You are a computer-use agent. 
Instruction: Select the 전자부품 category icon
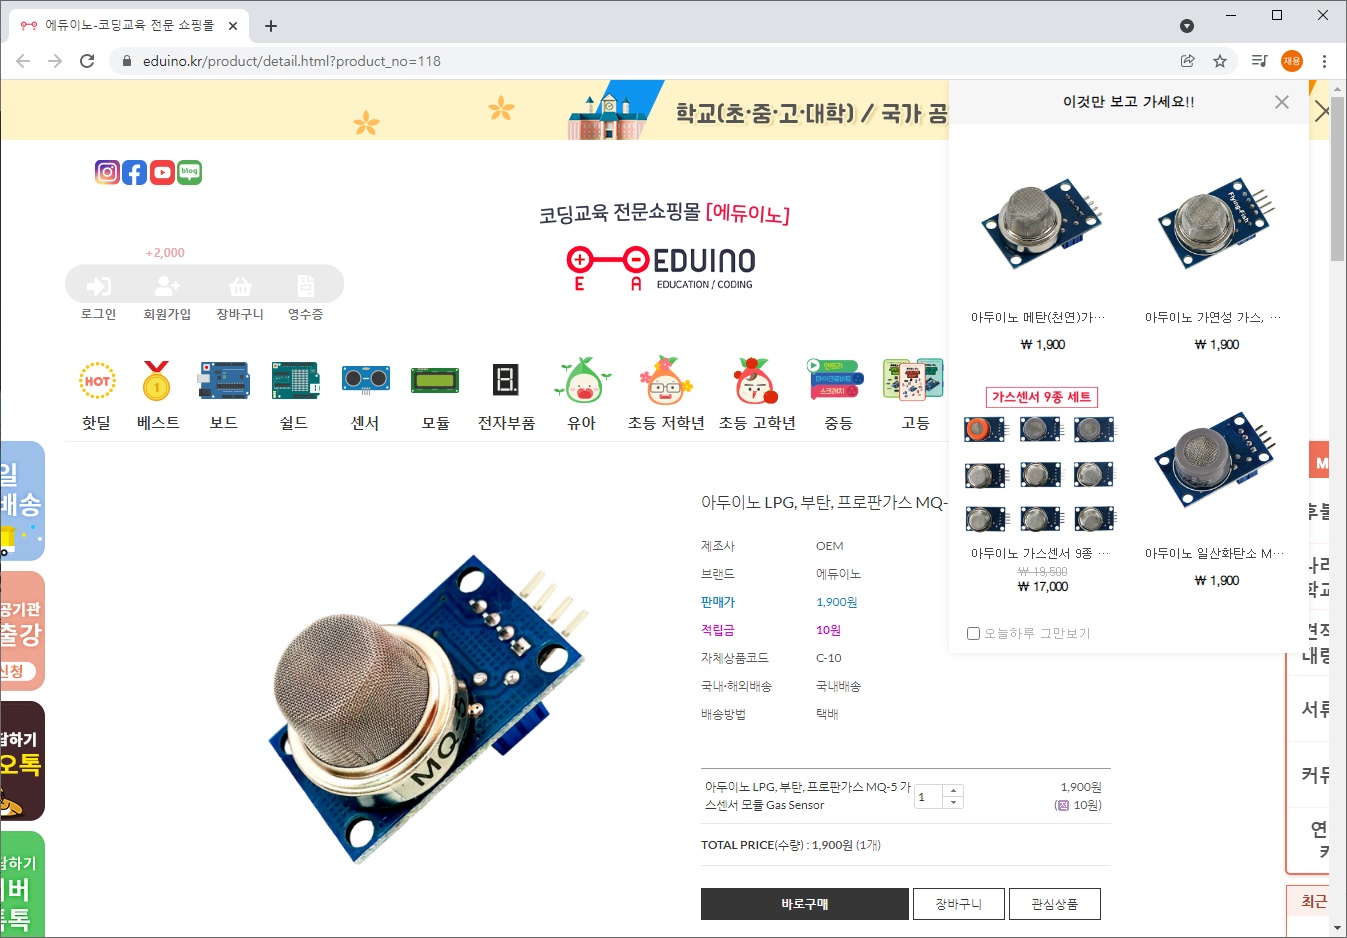[506, 380]
